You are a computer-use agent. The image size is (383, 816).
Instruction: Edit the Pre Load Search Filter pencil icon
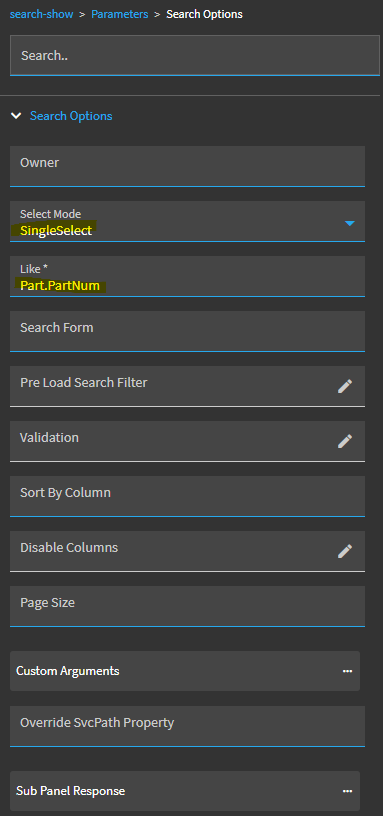click(x=344, y=386)
